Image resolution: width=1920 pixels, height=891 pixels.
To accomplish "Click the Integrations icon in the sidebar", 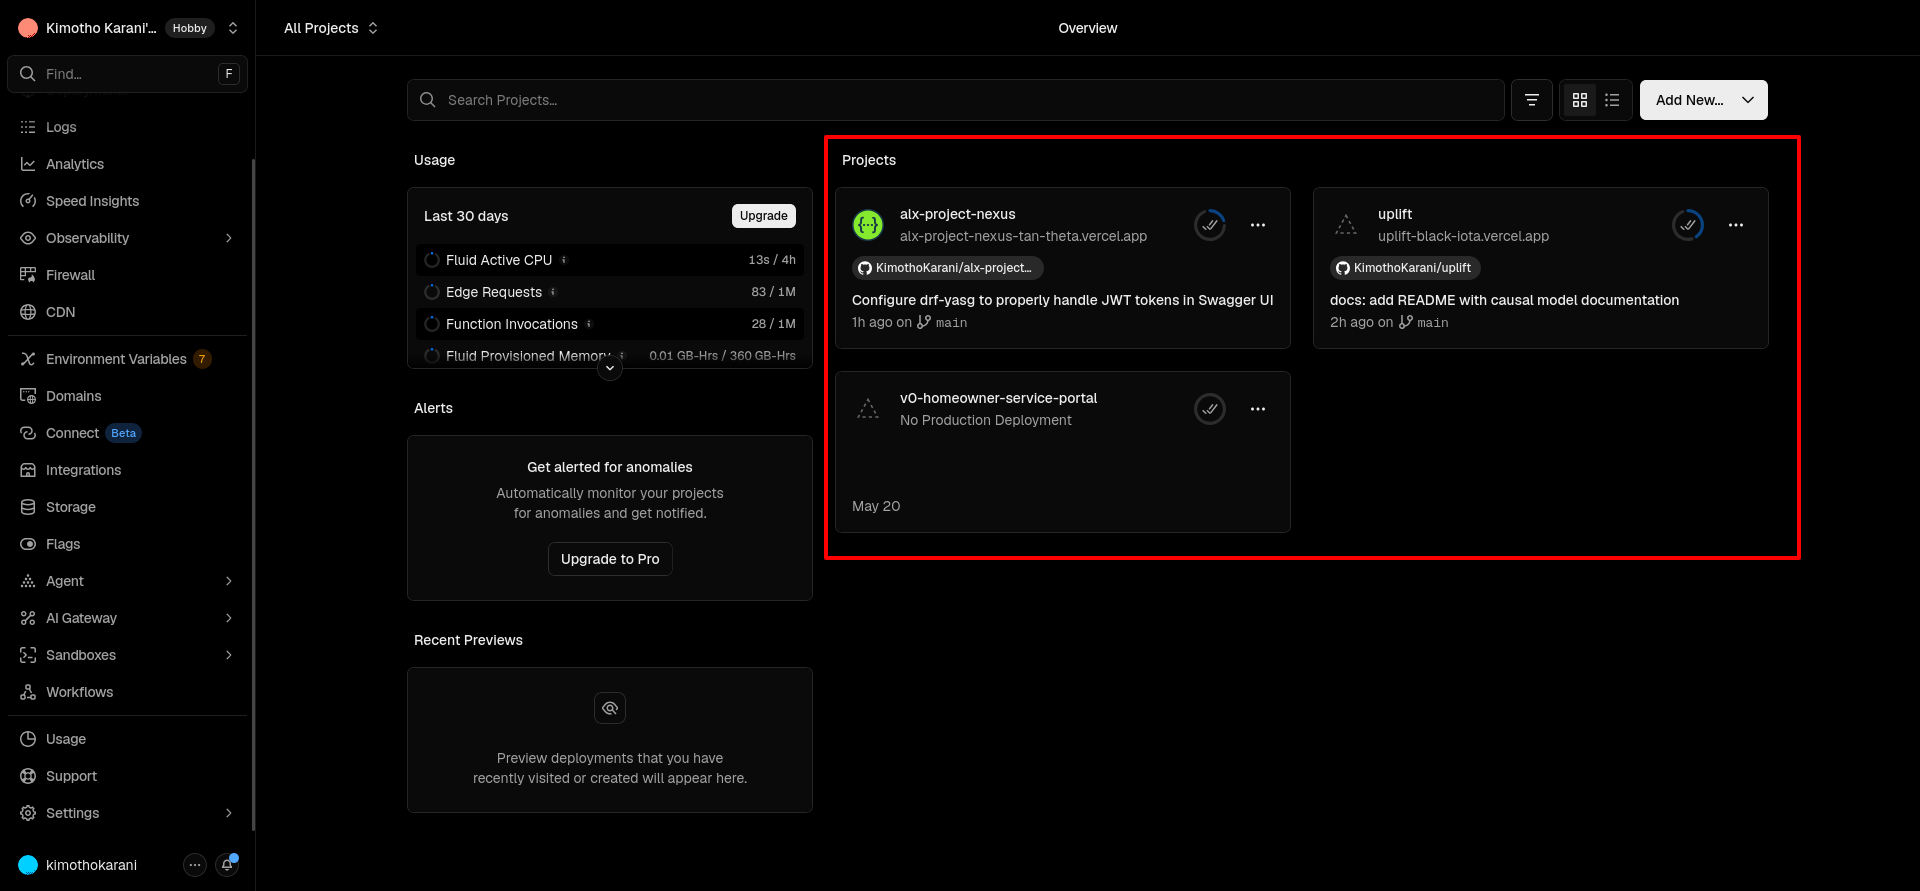I will coord(28,470).
